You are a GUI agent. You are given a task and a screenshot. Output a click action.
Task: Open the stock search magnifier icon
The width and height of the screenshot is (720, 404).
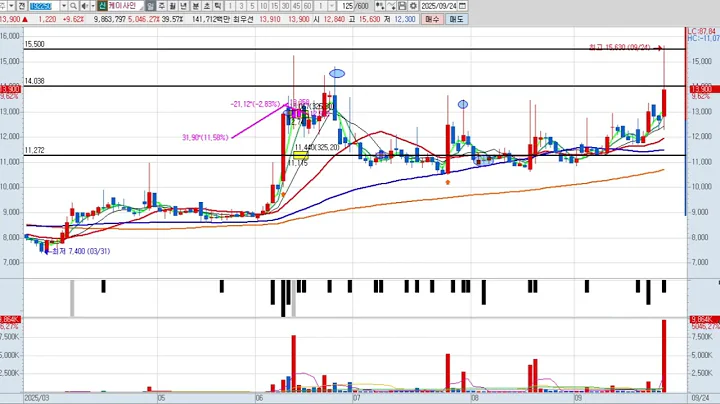(x=73, y=6)
